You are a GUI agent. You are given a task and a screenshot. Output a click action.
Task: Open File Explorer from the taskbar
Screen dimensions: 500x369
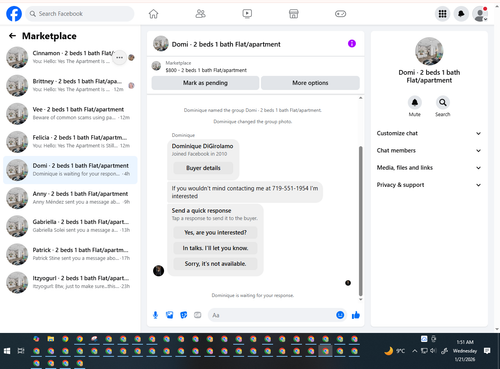[51, 339]
